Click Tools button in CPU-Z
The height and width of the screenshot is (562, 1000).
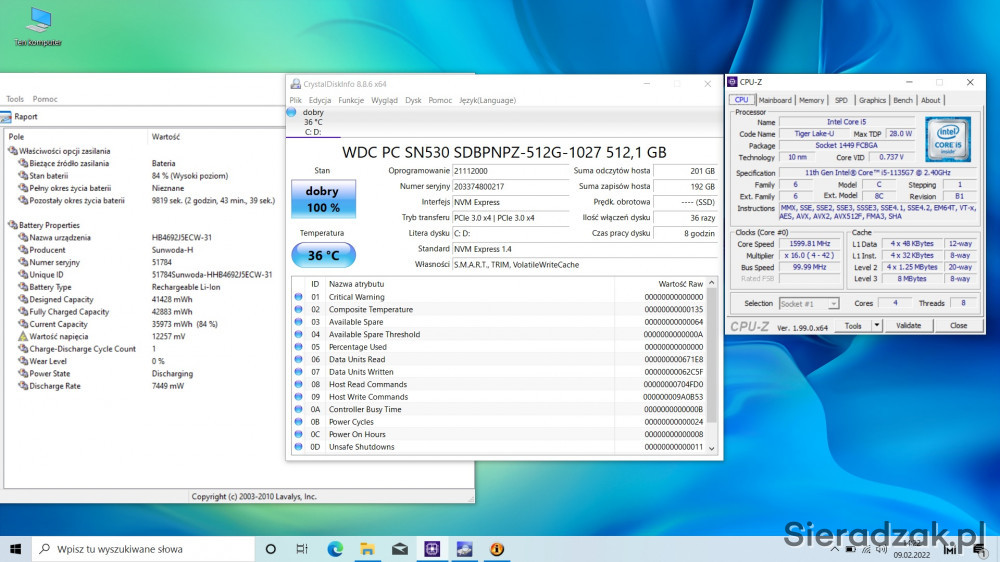point(853,325)
